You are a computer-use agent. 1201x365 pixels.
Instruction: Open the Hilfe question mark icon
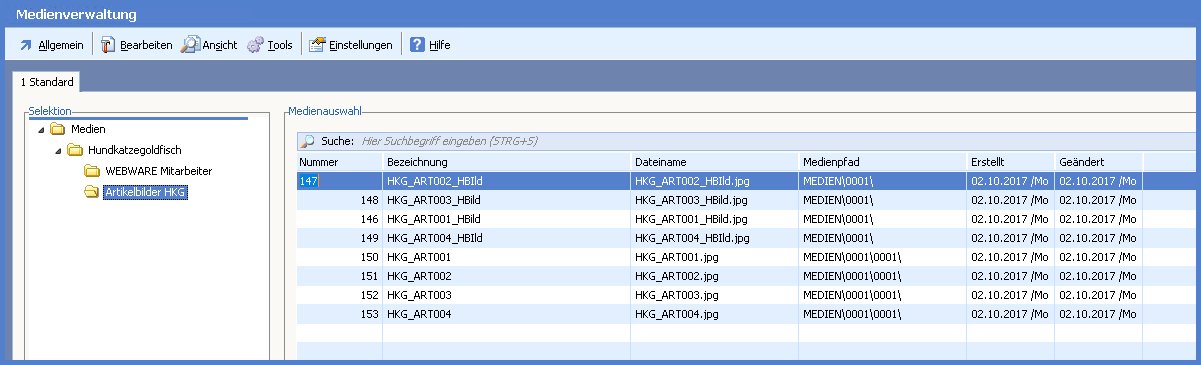pos(417,45)
